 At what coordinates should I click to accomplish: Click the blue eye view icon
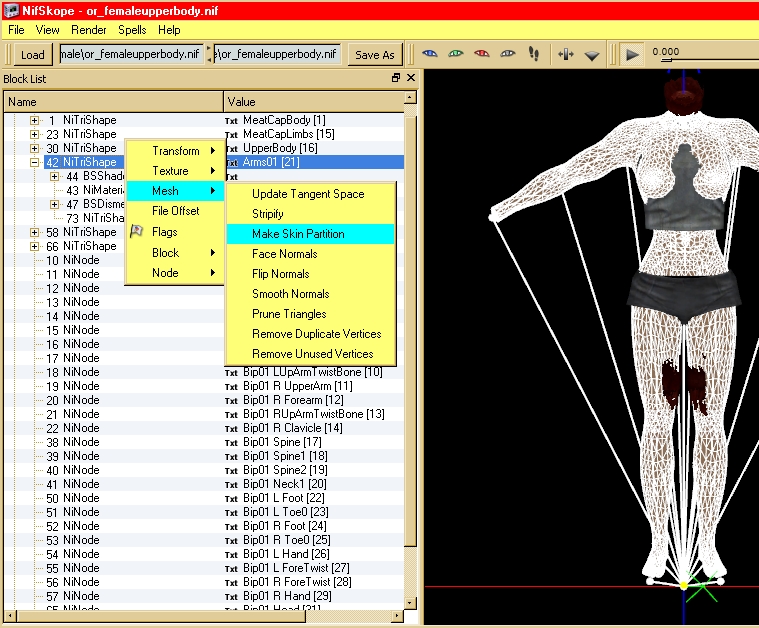tap(430, 54)
